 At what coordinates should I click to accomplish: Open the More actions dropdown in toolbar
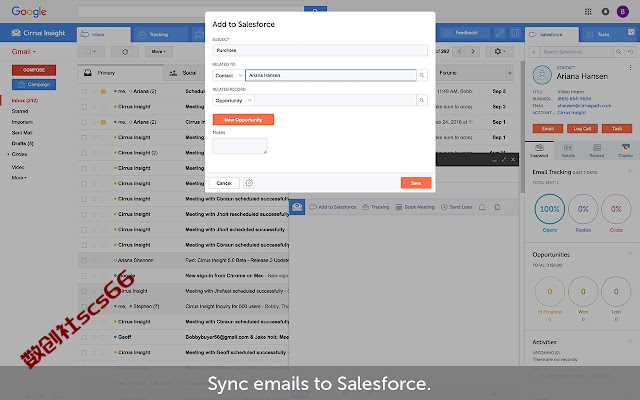click(x=159, y=52)
